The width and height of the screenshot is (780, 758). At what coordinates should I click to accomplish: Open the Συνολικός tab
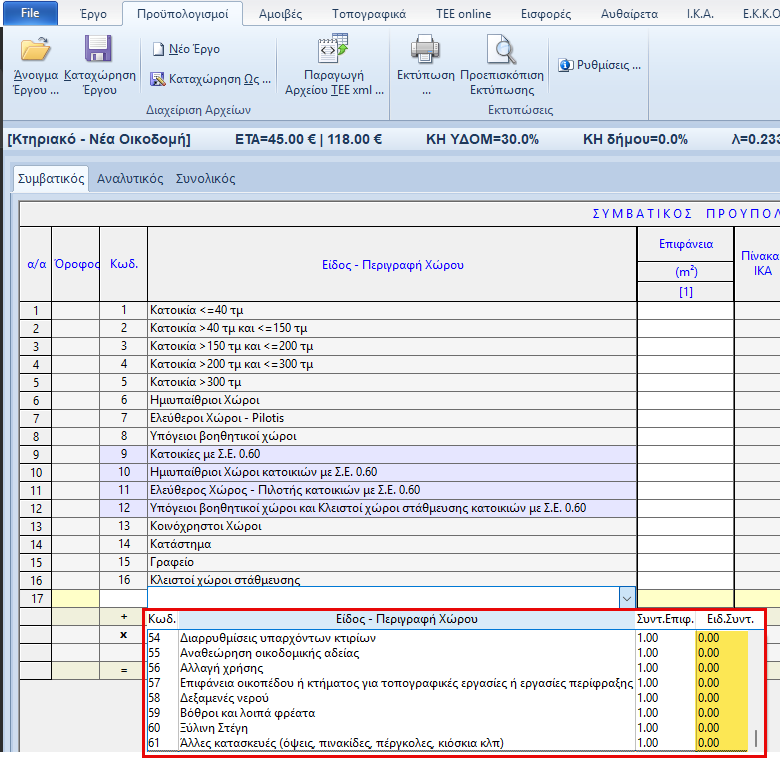pyautogui.click(x=205, y=179)
